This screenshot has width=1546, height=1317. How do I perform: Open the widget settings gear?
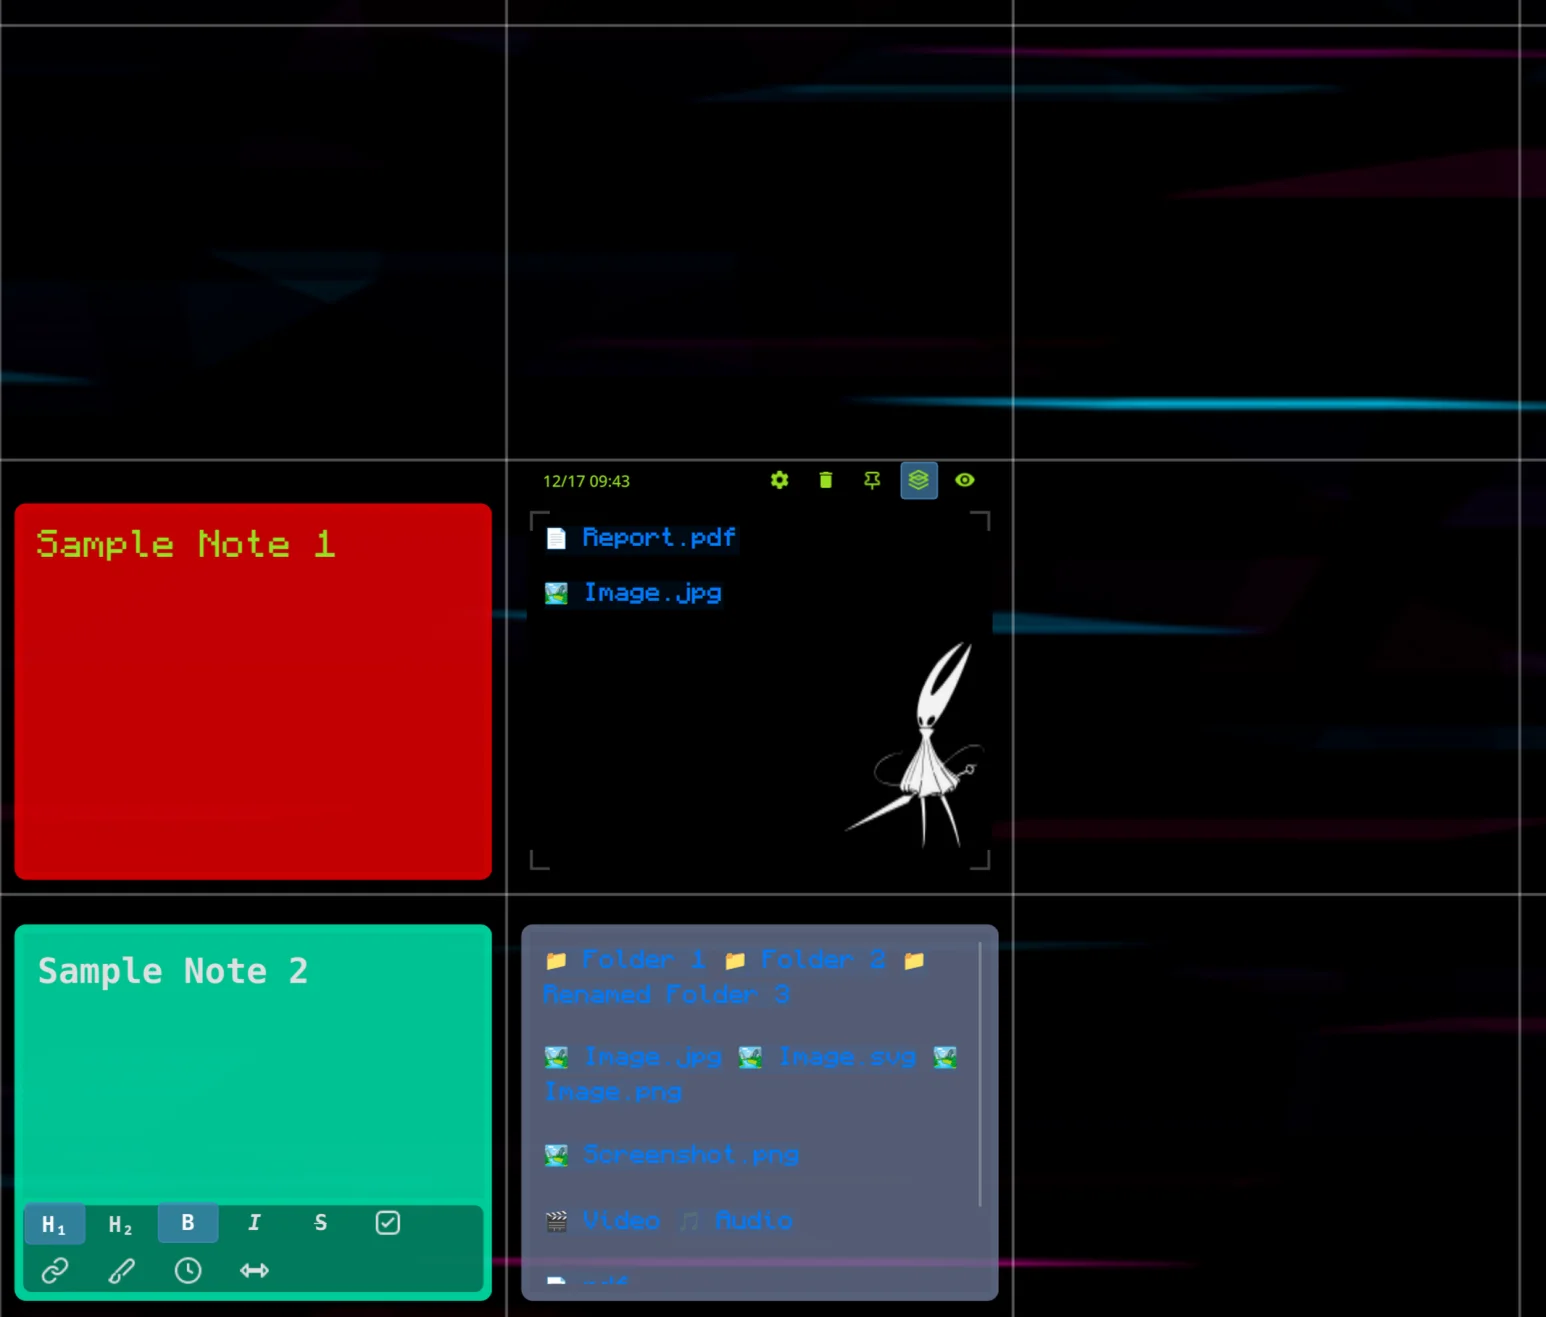point(779,481)
